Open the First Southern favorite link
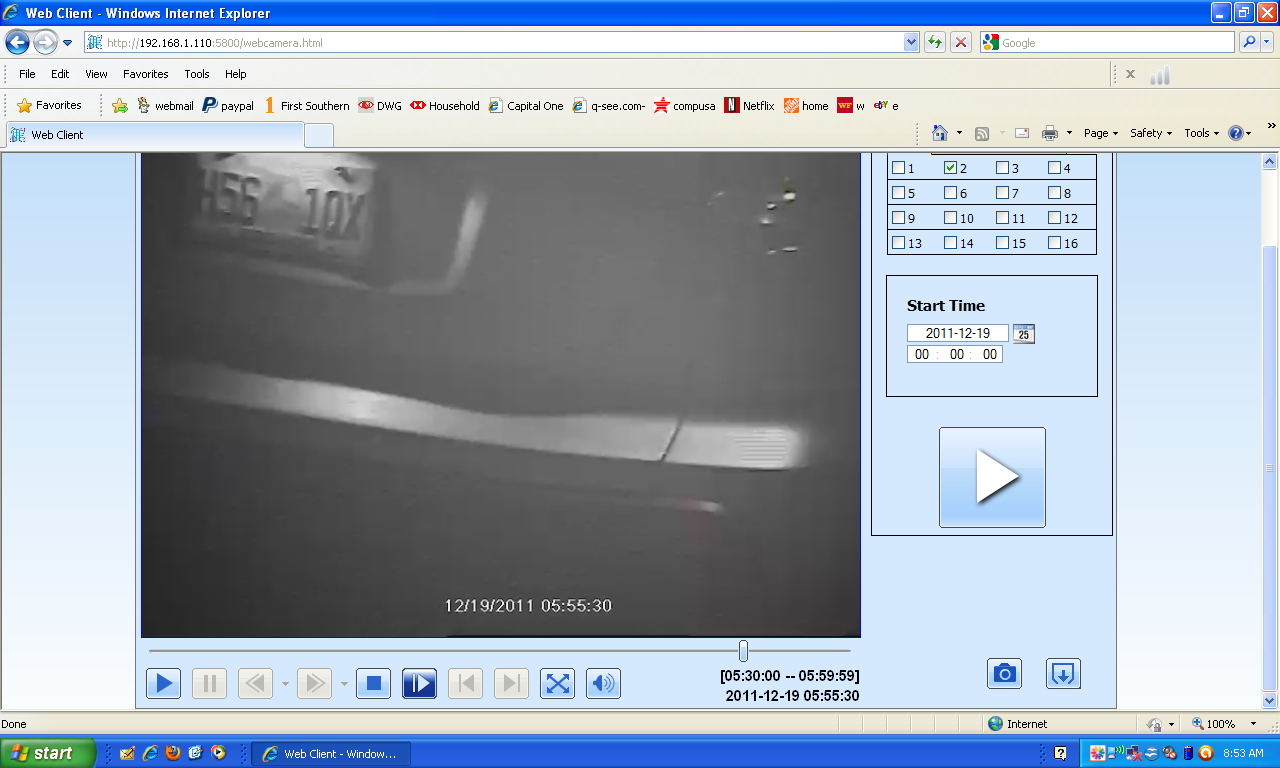The width and height of the screenshot is (1280, 768). (306, 105)
